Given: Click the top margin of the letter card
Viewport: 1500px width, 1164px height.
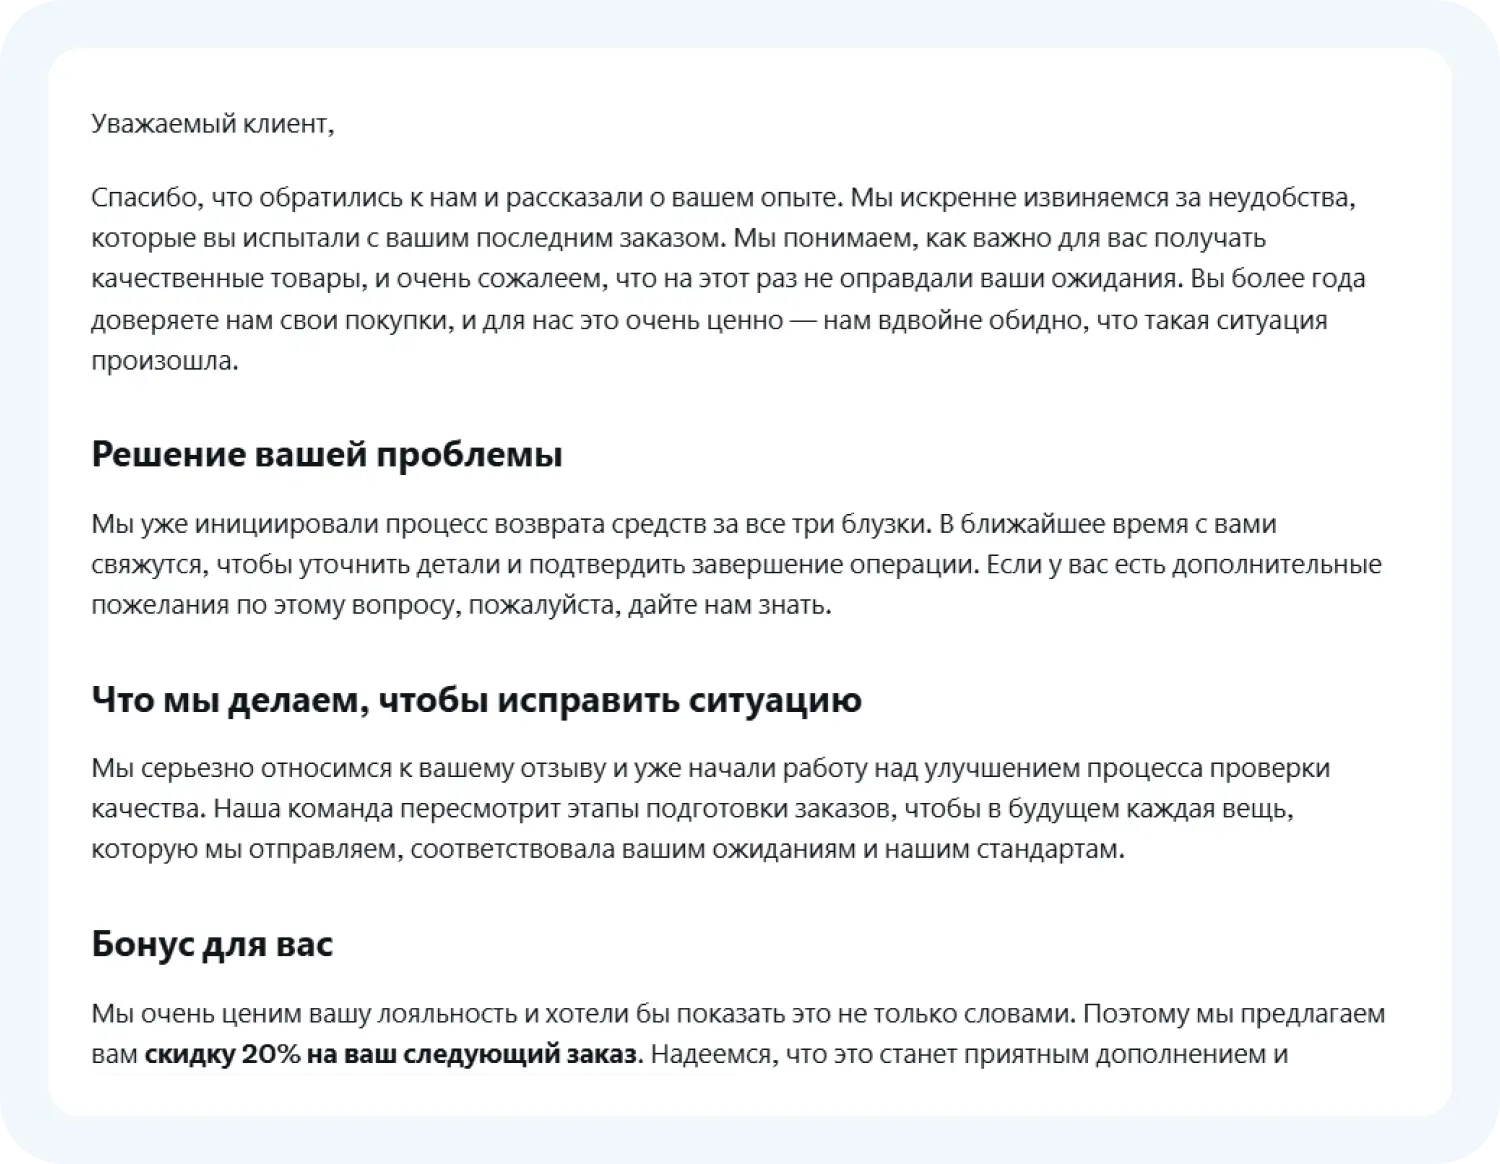Looking at the screenshot, I should [x=750, y=75].
